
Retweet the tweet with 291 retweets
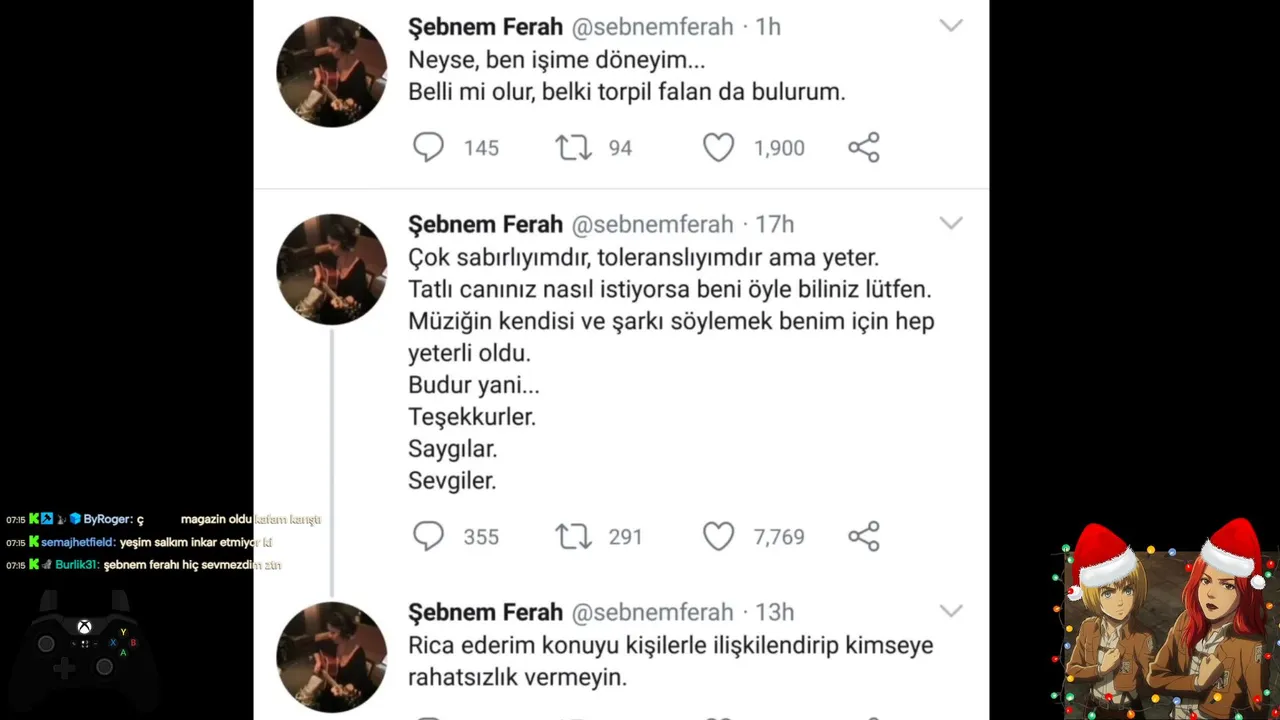tap(573, 537)
